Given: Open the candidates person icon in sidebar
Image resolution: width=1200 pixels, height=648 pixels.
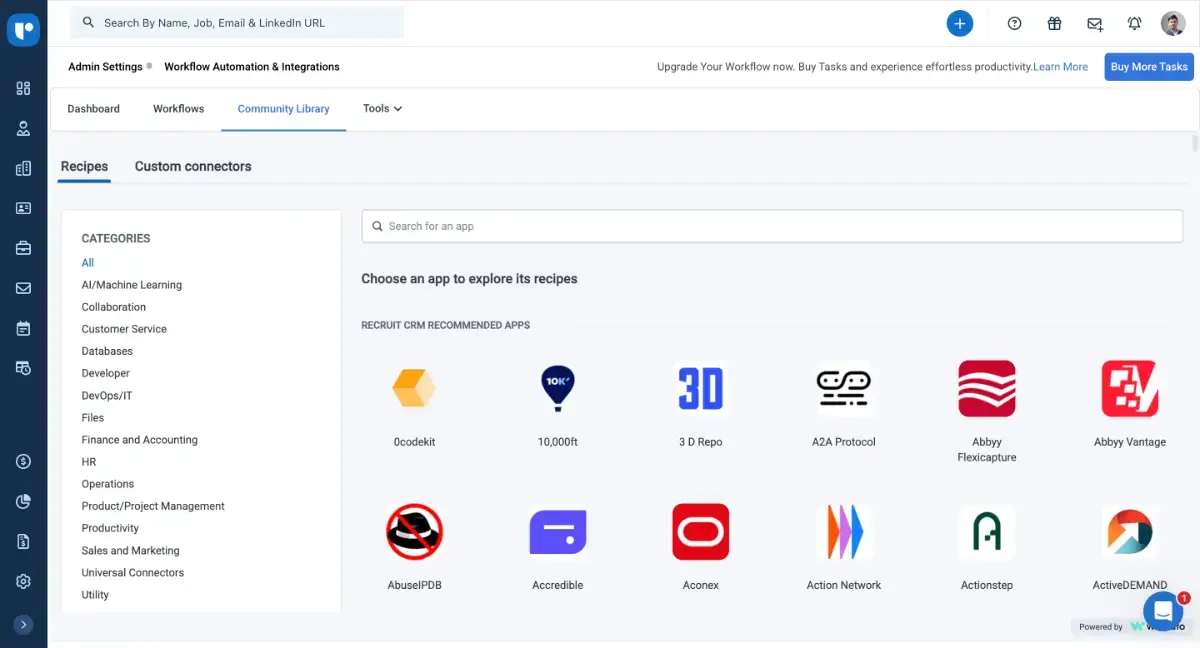Looking at the screenshot, I should point(23,128).
